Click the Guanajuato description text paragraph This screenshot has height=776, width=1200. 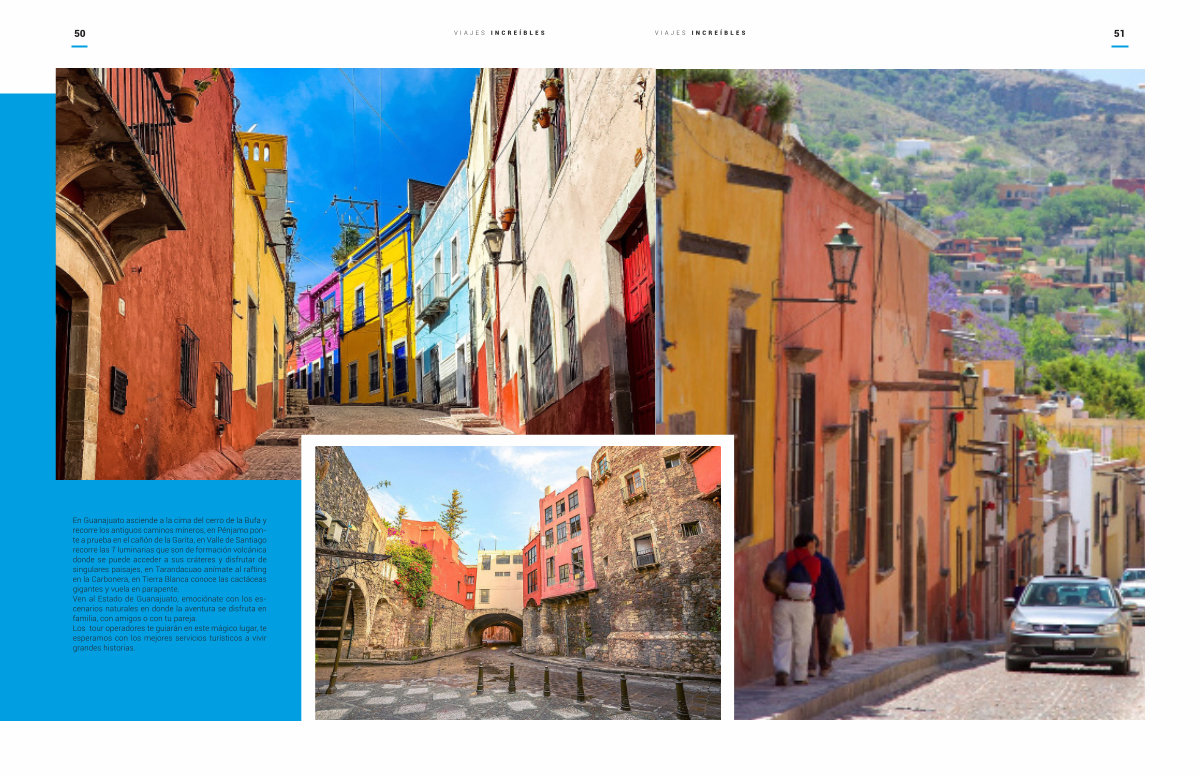170,584
